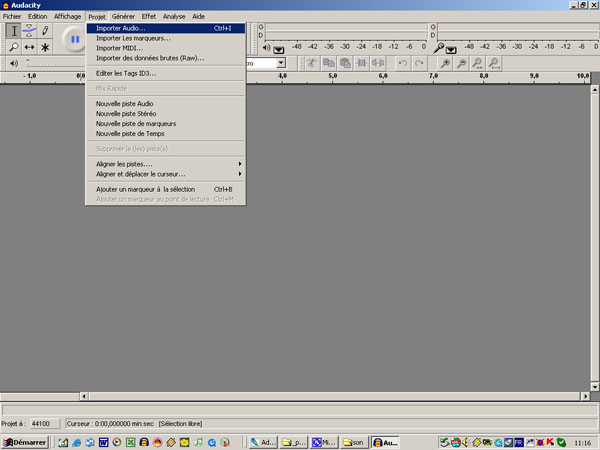The height and width of the screenshot is (450, 600).
Task: Click the Copy toolbar icon
Action: coord(328,63)
